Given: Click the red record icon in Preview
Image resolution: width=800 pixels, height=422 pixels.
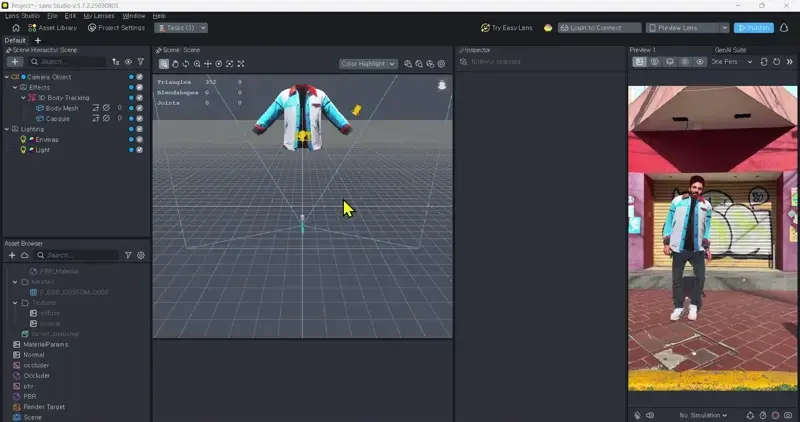Looking at the screenshot, I should [x=776, y=415].
